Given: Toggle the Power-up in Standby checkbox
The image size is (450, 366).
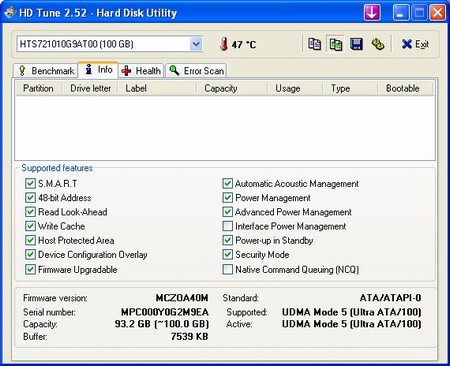Looking at the screenshot, I should 227,240.
